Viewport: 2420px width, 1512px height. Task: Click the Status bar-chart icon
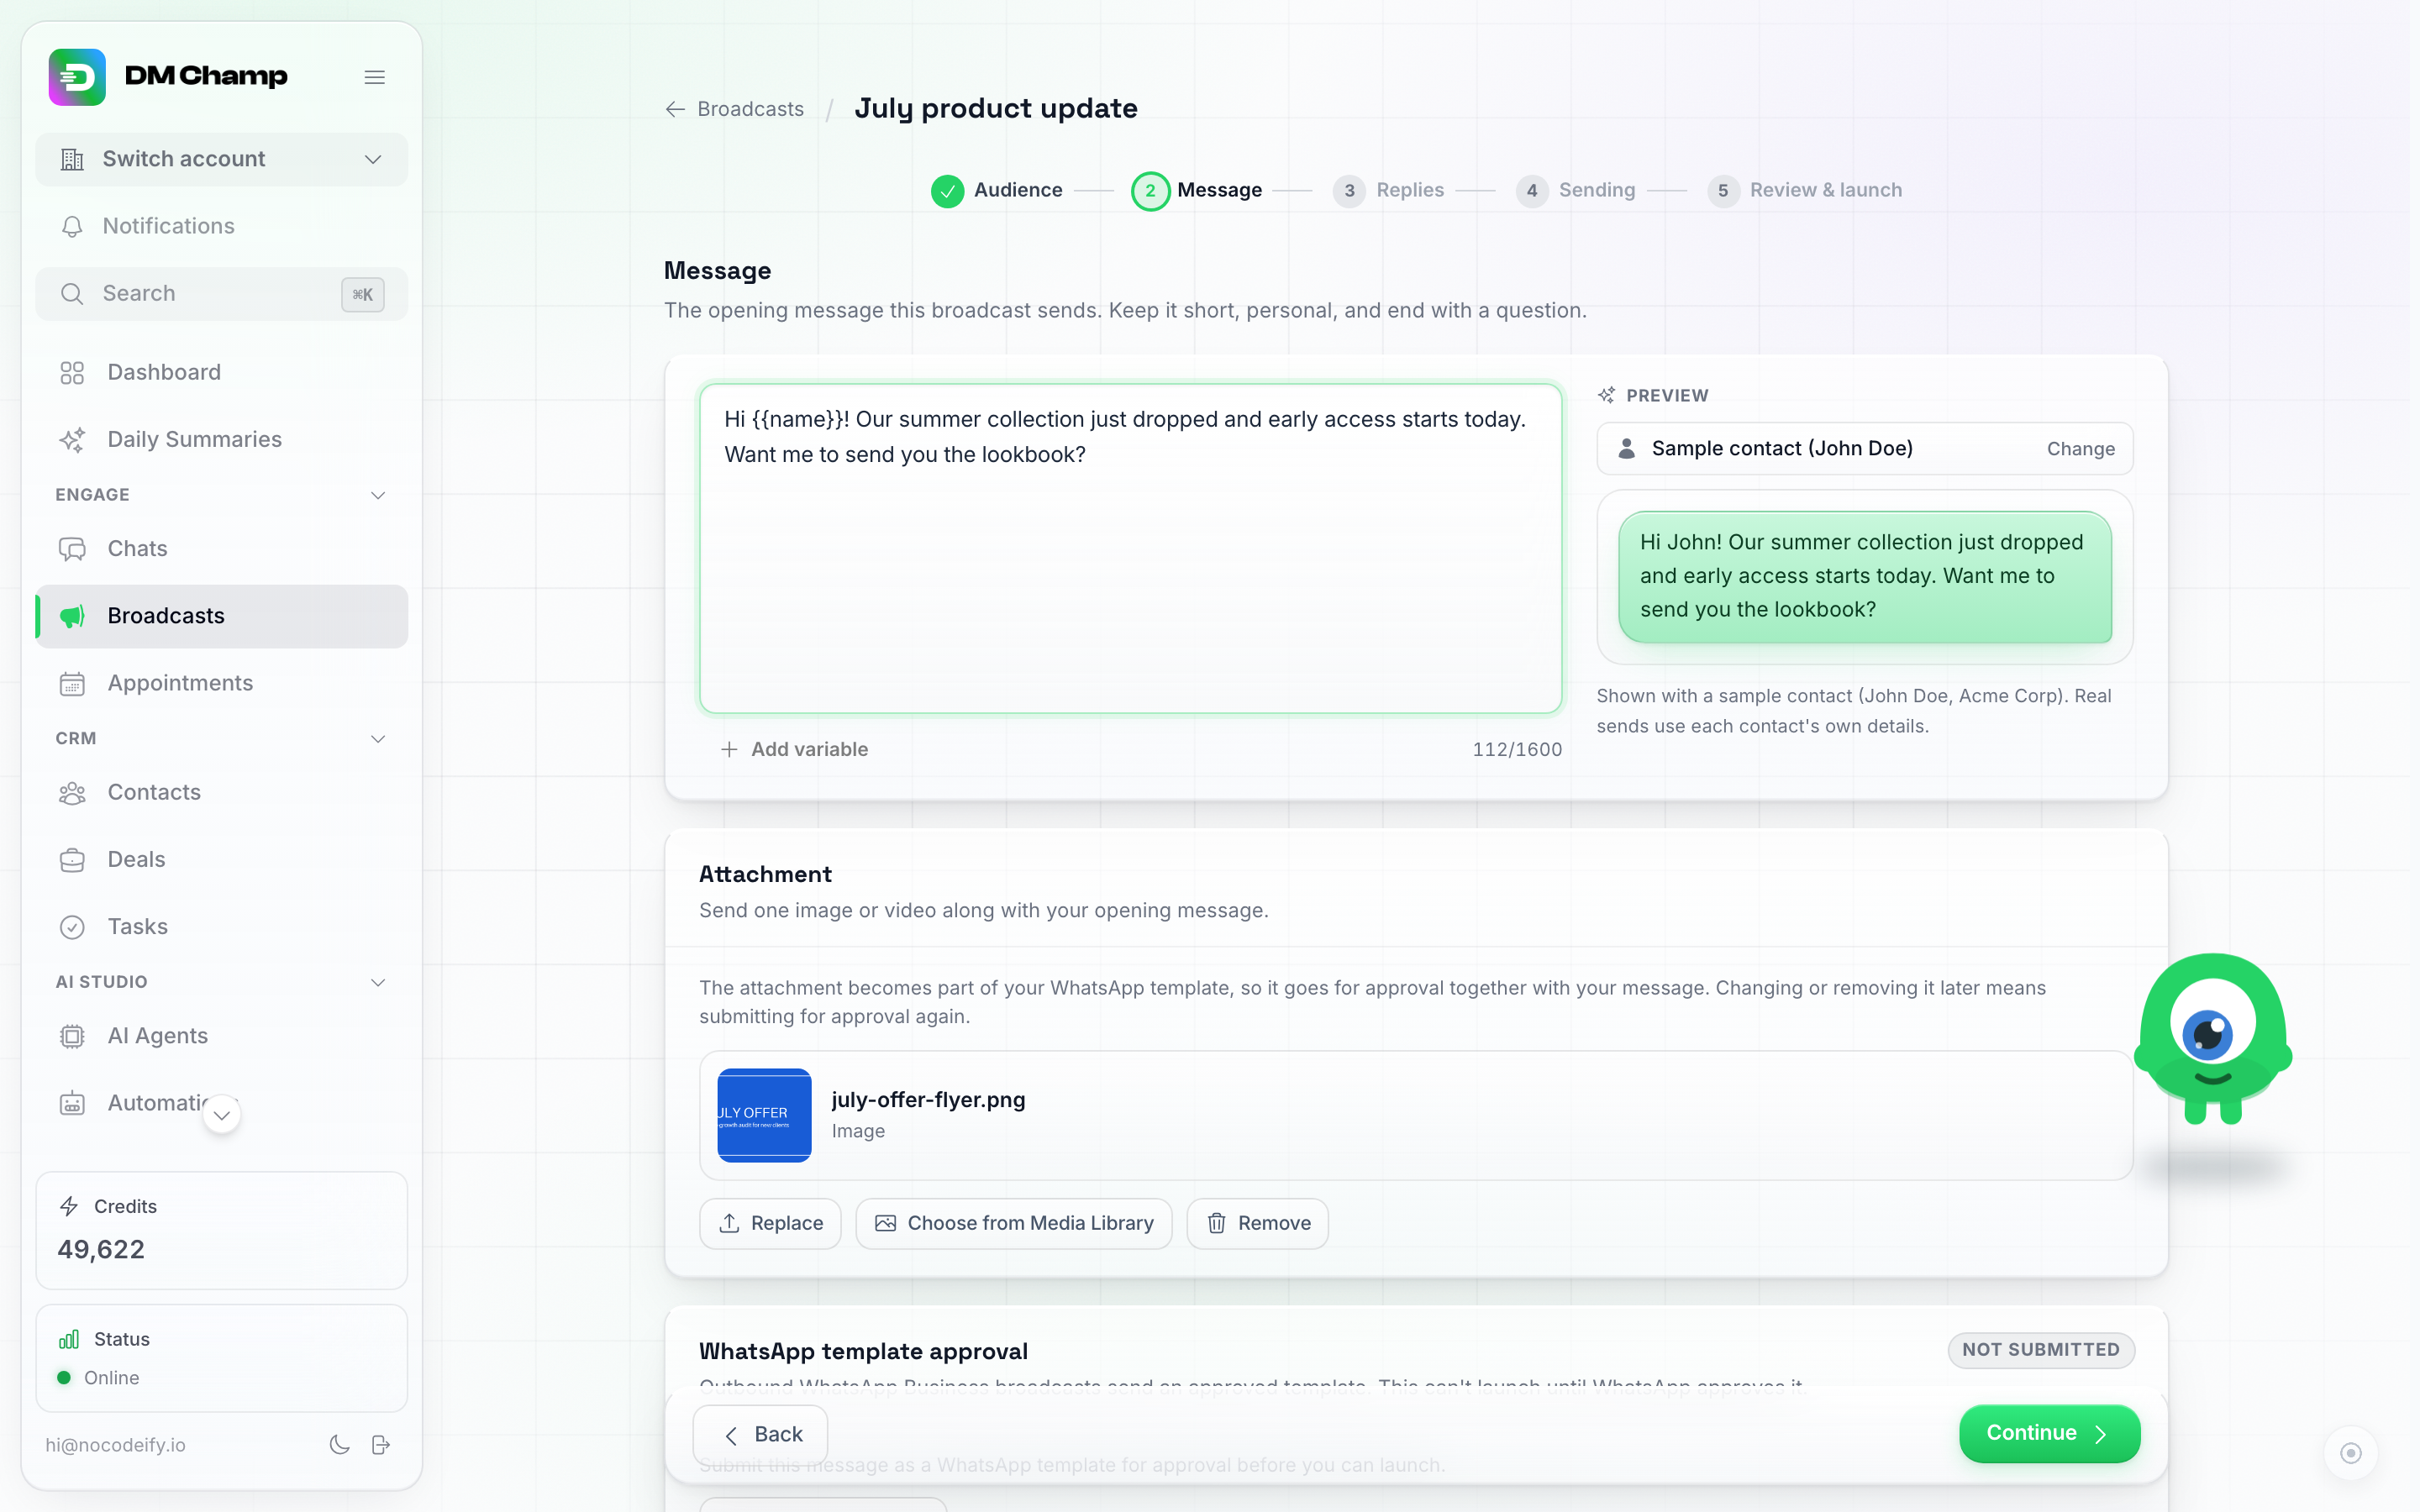point(69,1339)
